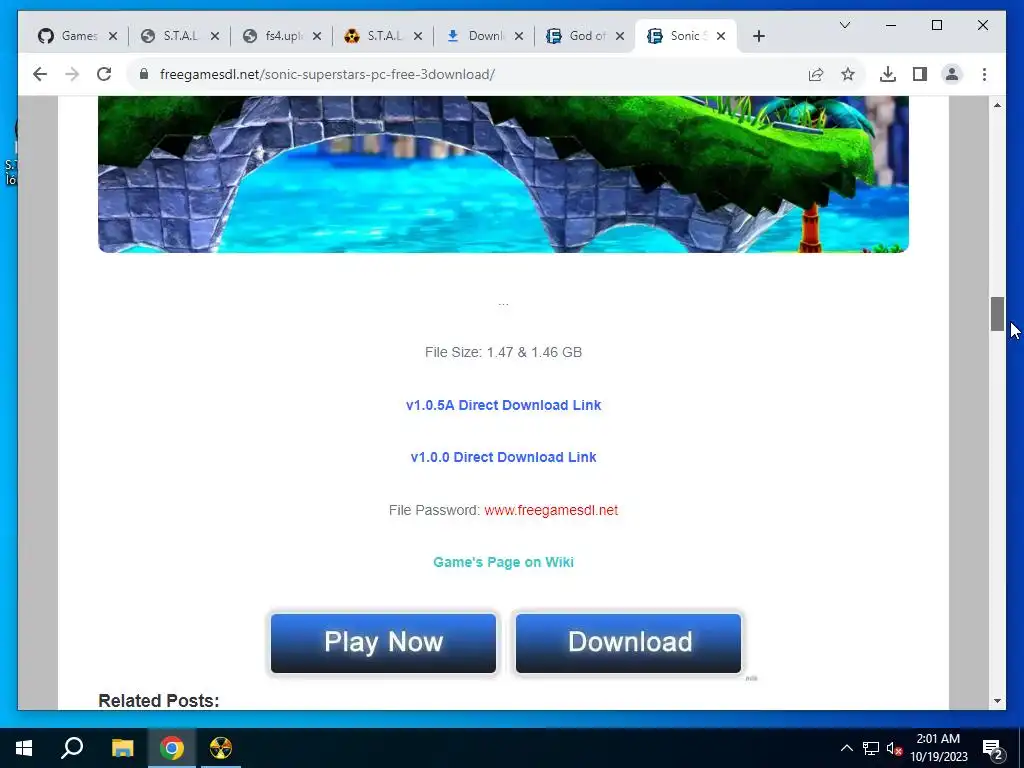Open Windows taskbar search
This screenshot has width=1024, height=768.
tap(72, 748)
